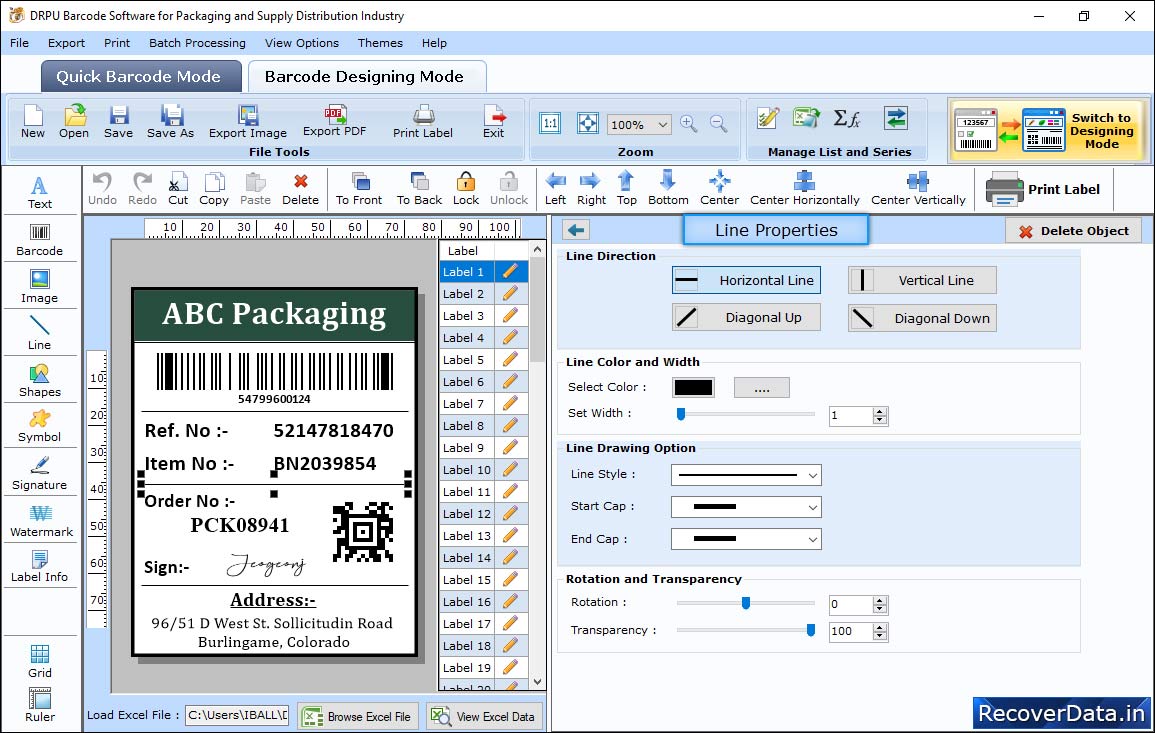Switch to Barcode Designing Mode tab
Screen dimensions: 1155x733
(364, 77)
